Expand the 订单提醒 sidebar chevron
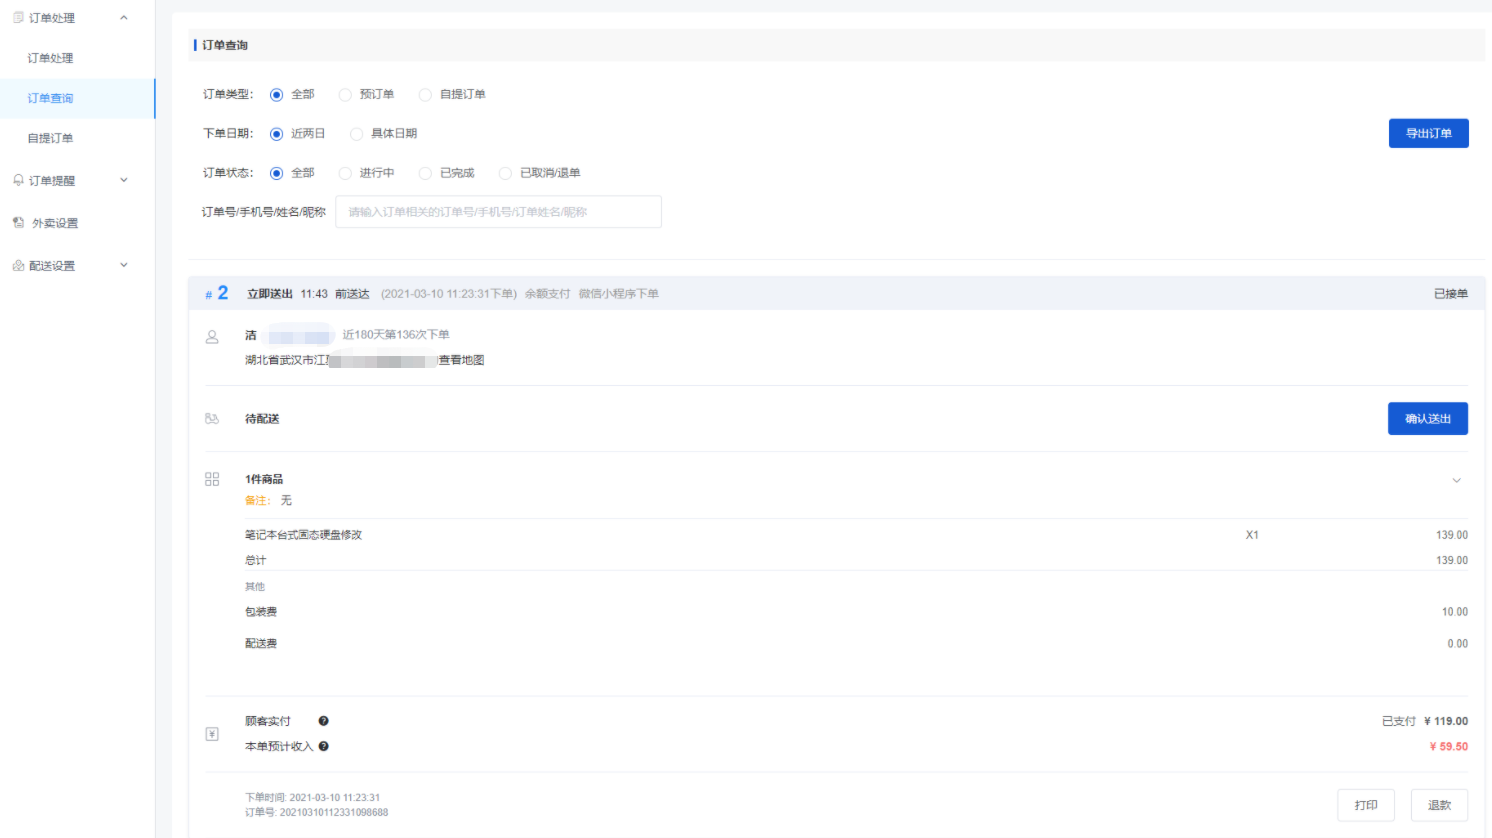Image resolution: width=1492 pixels, height=838 pixels. click(x=124, y=180)
